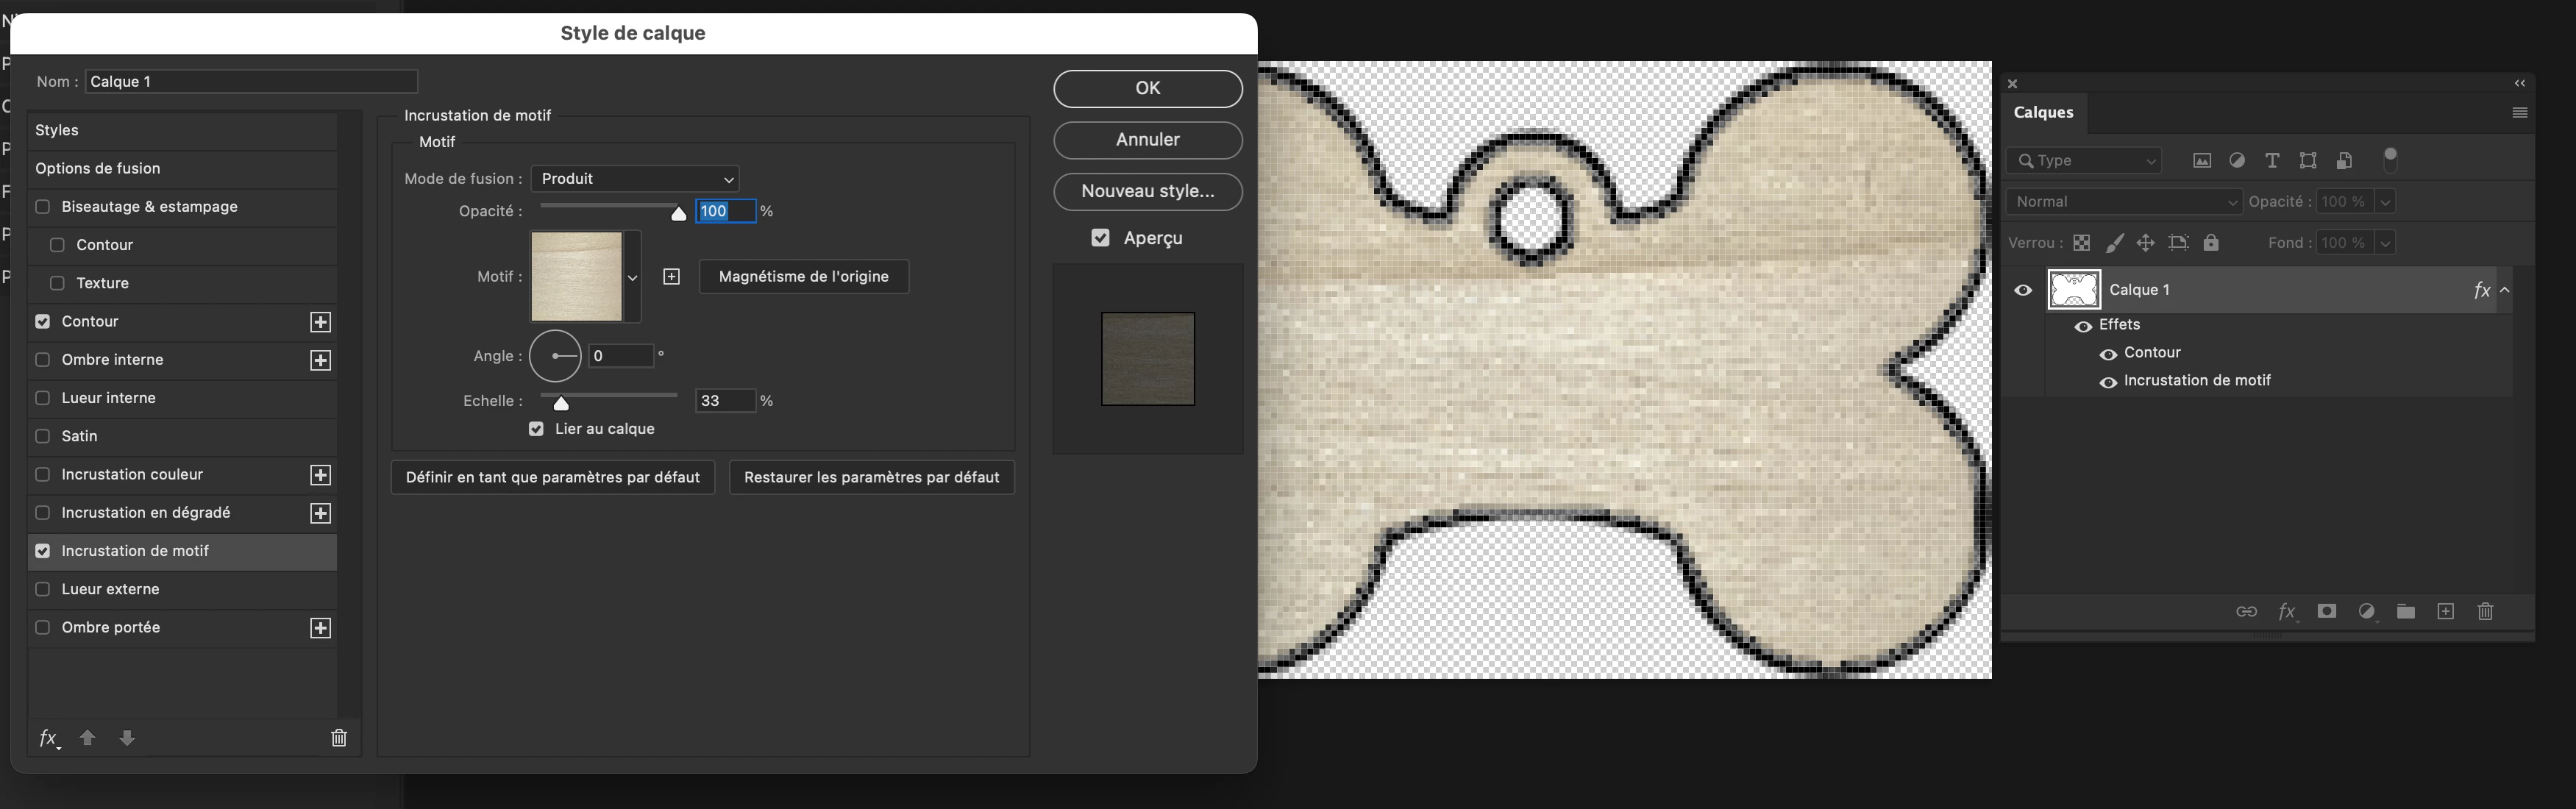Filter layers by text type icon
The height and width of the screenshot is (809, 2576).
[2272, 160]
